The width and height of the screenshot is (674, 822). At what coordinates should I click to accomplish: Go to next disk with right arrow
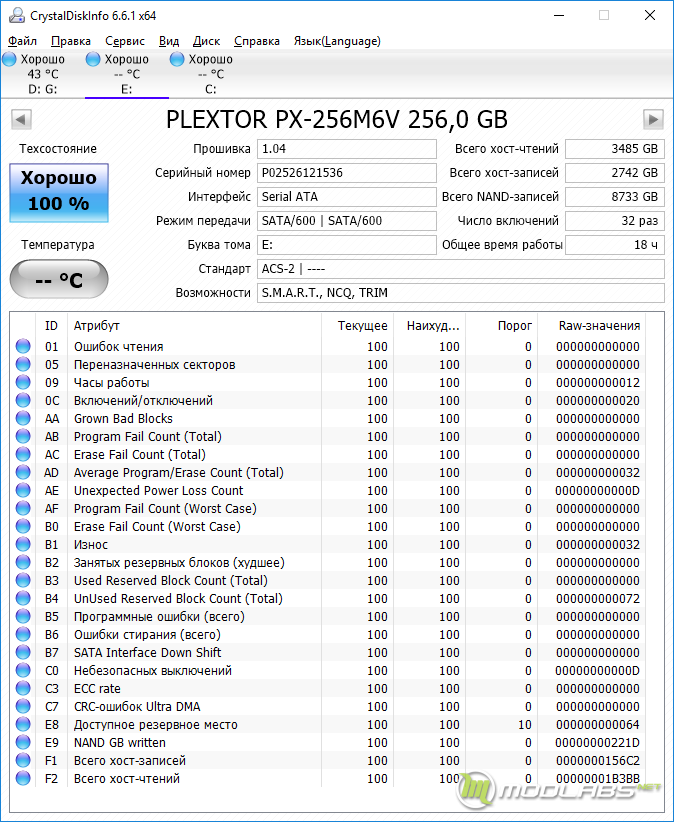point(653,119)
